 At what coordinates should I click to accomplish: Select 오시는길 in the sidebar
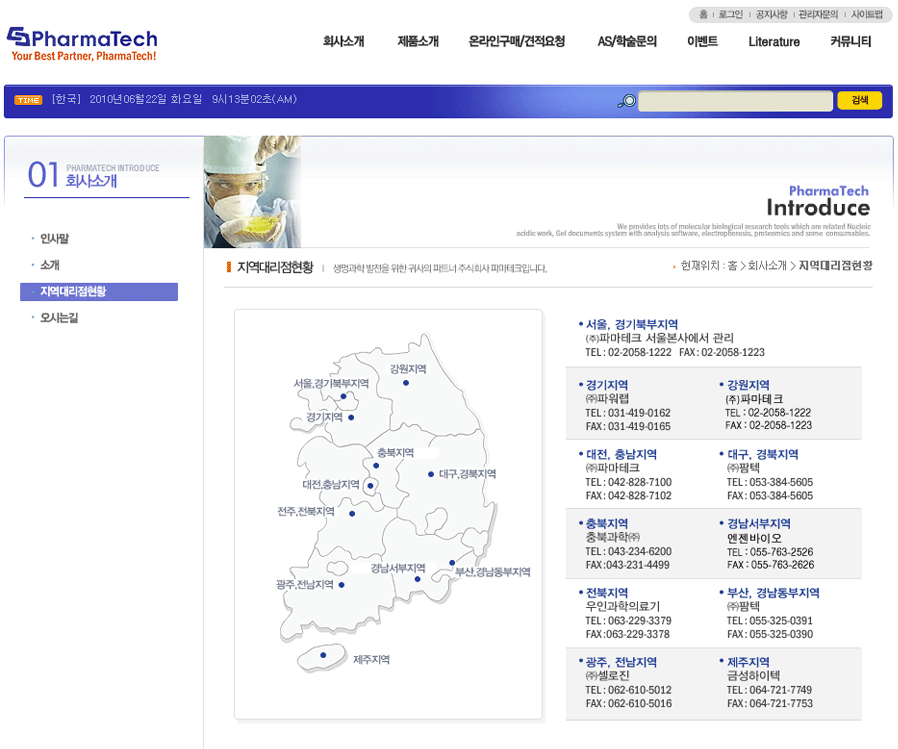point(59,317)
